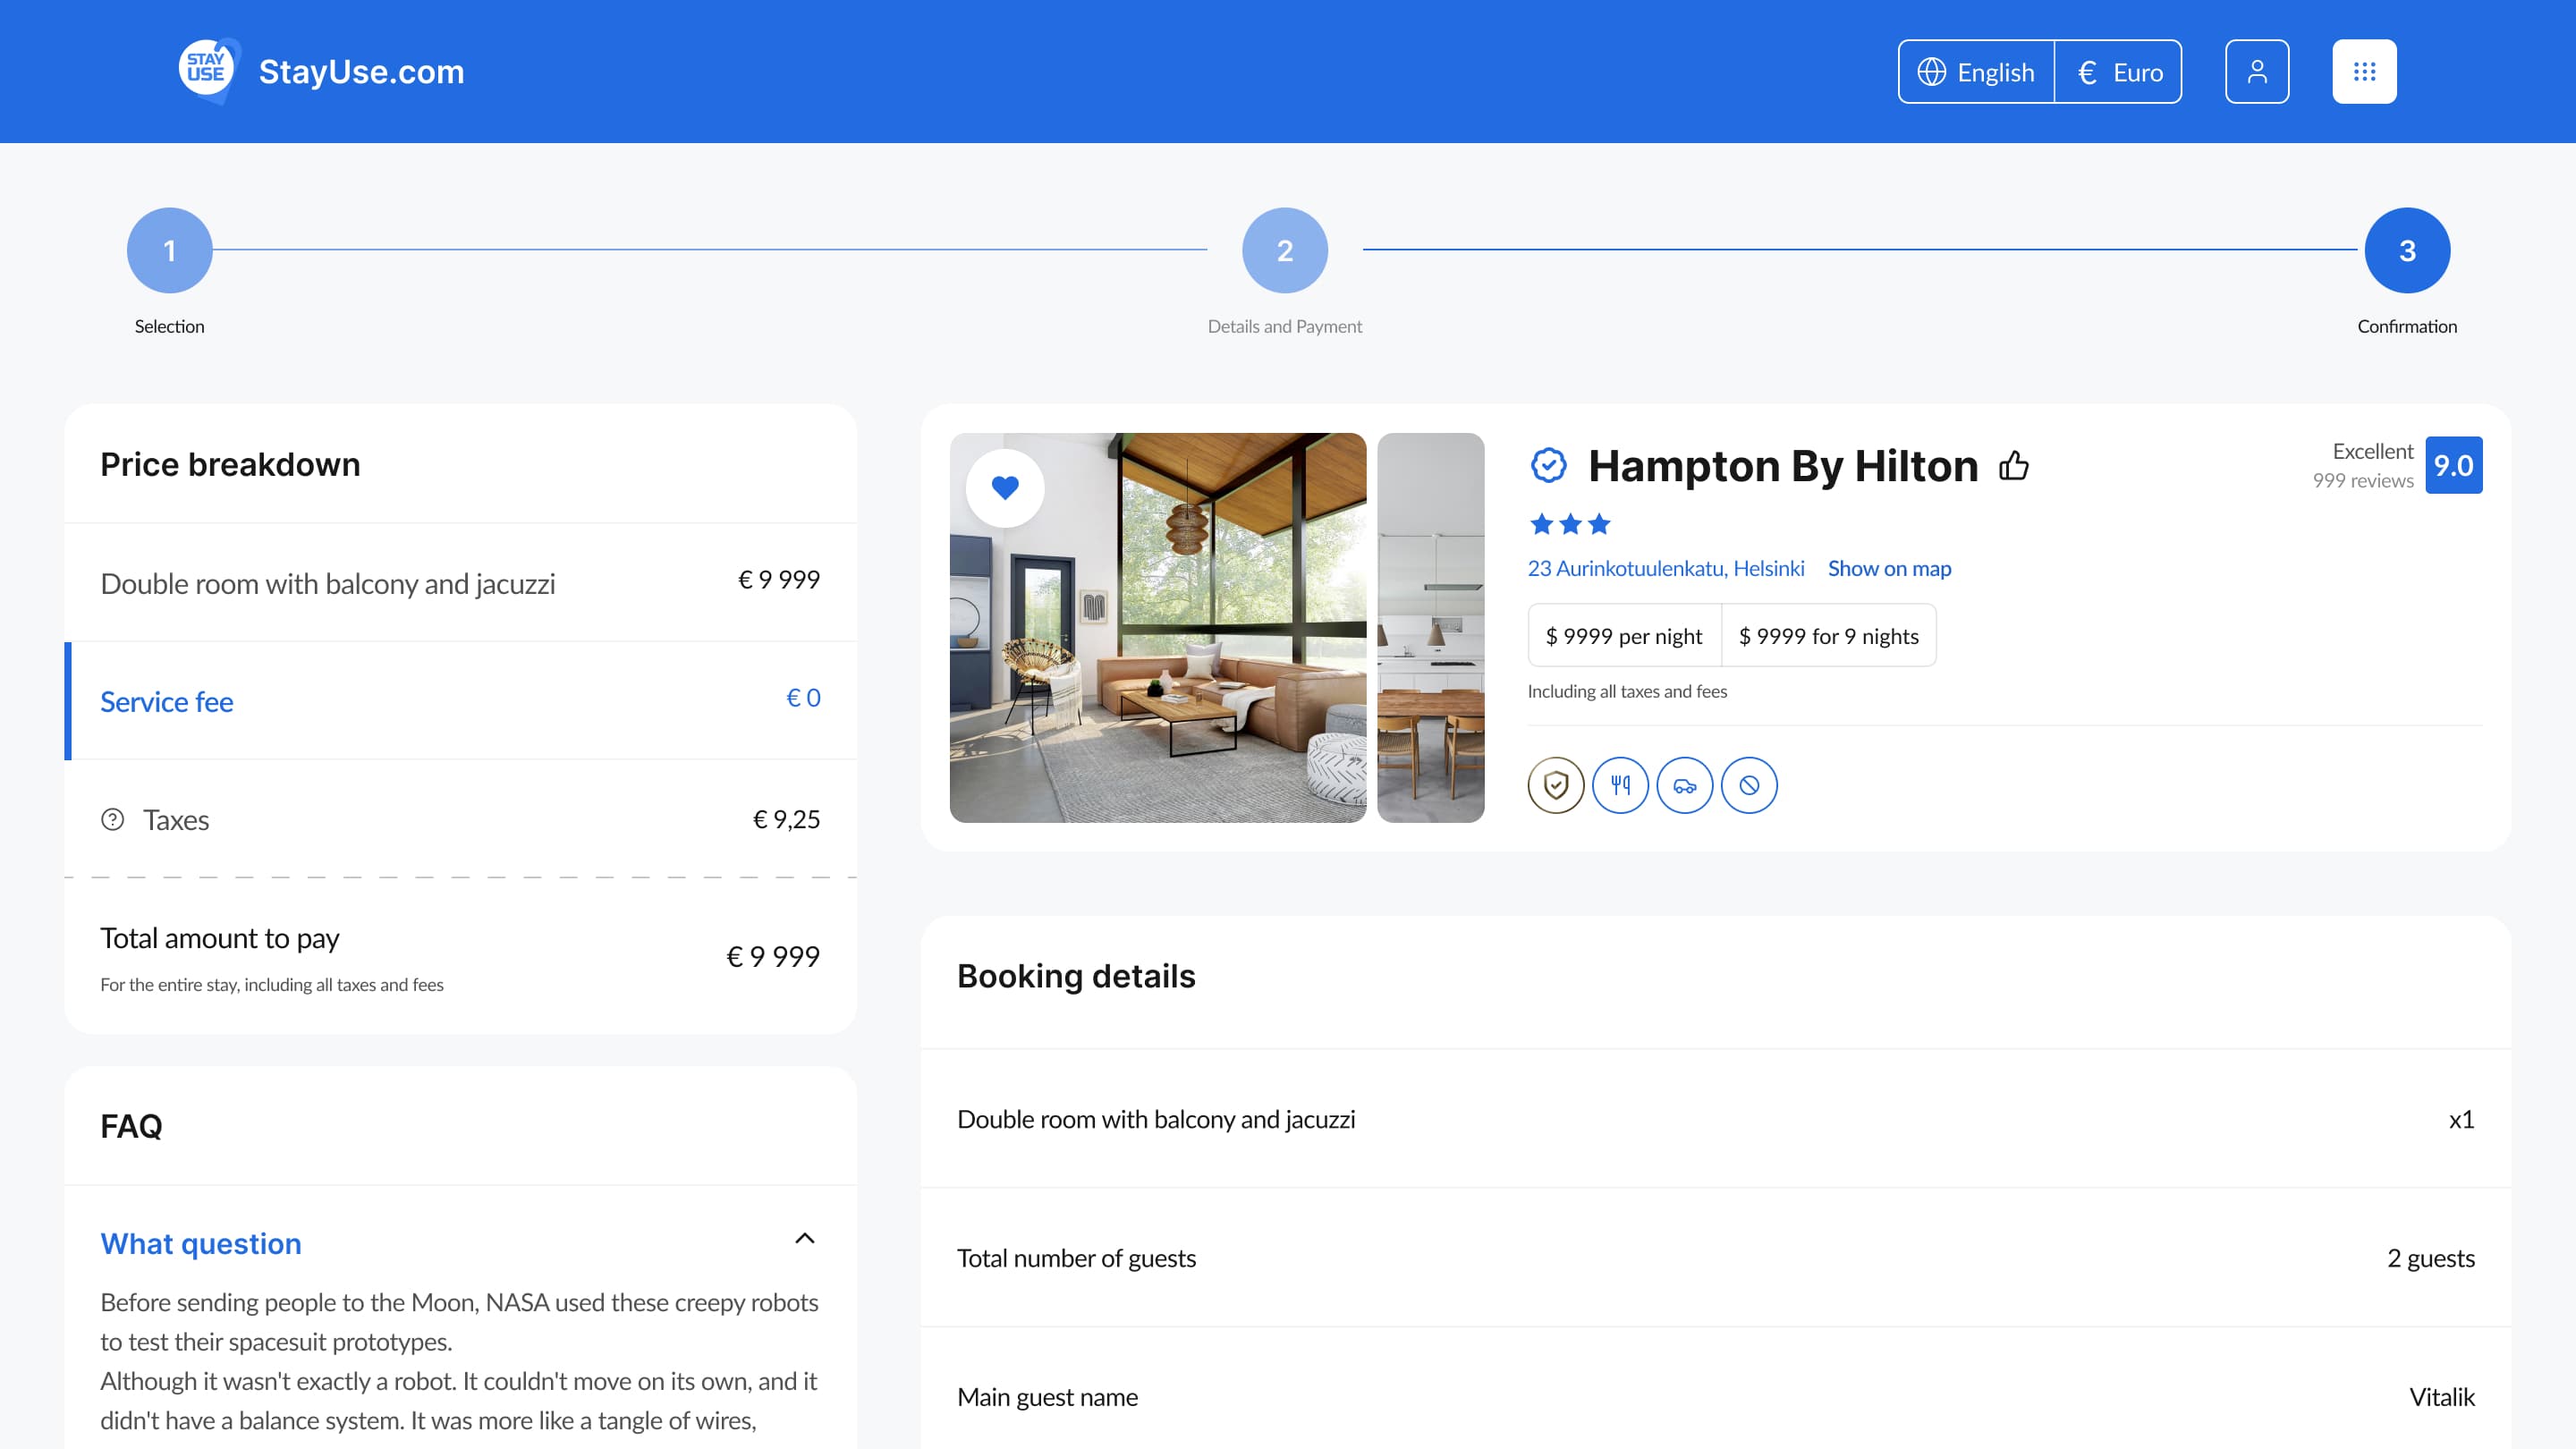This screenshot has height=1449, width=2576.
Task: Click Show on map link
Action: [1889, 568]
